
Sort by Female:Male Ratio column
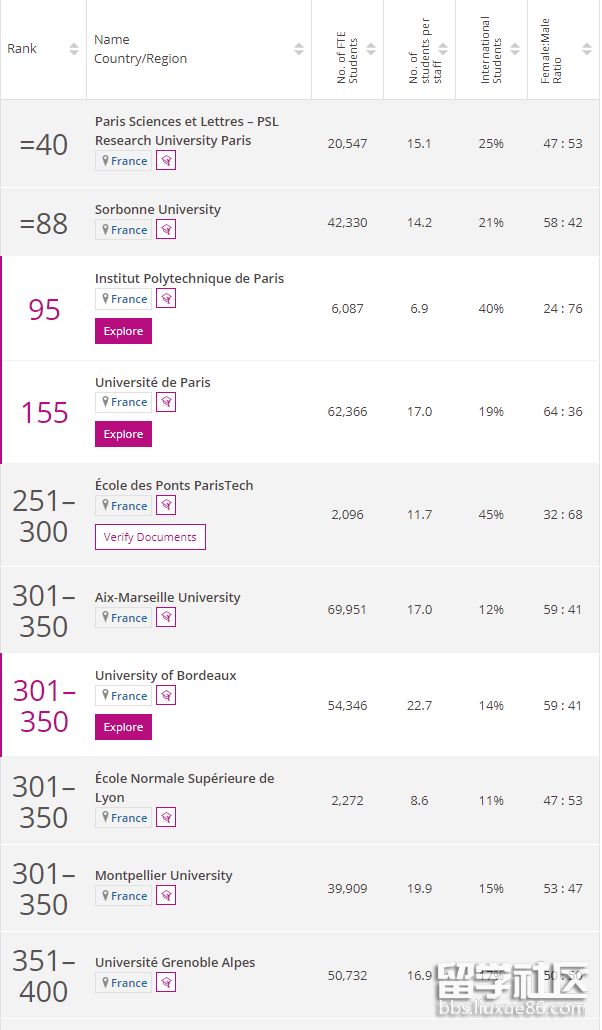586,49
